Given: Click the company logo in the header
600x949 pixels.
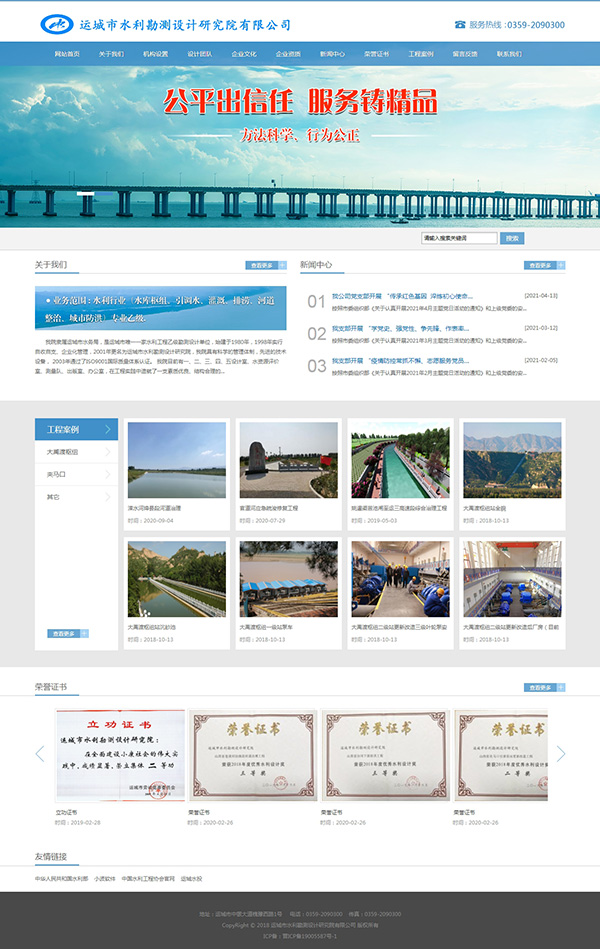Looking at the screenshot, I should (x=56, y=24).
